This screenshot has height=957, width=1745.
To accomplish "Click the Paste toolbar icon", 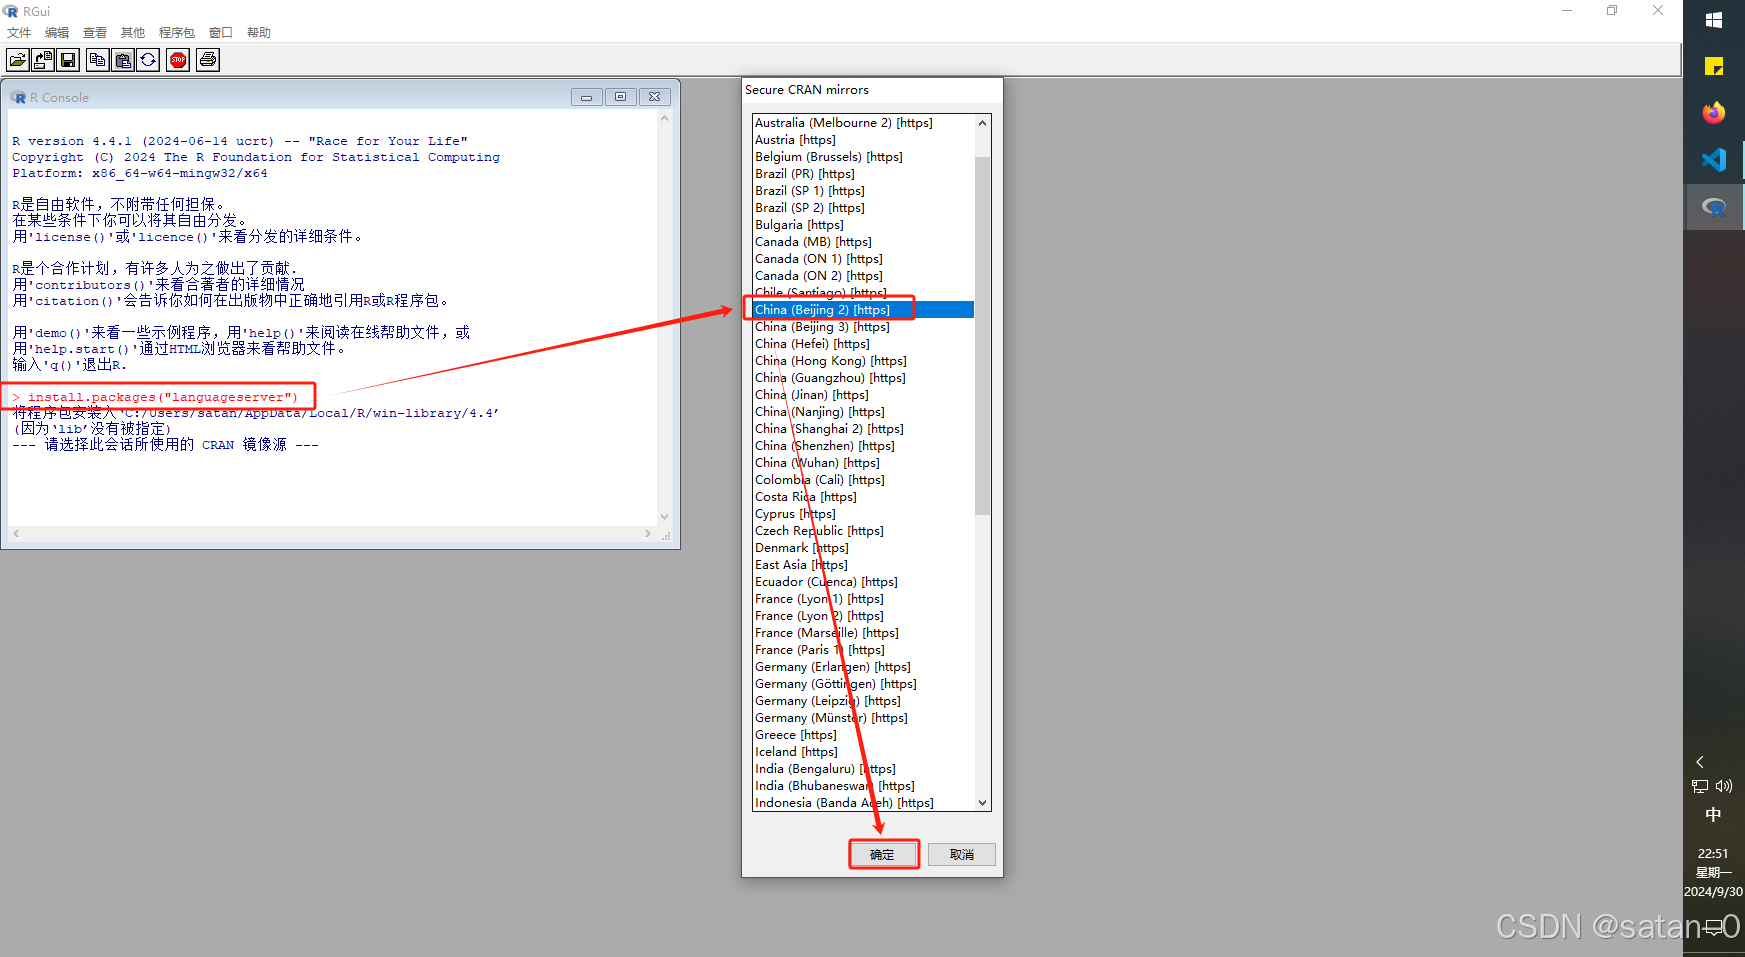I will coord(122,60).
